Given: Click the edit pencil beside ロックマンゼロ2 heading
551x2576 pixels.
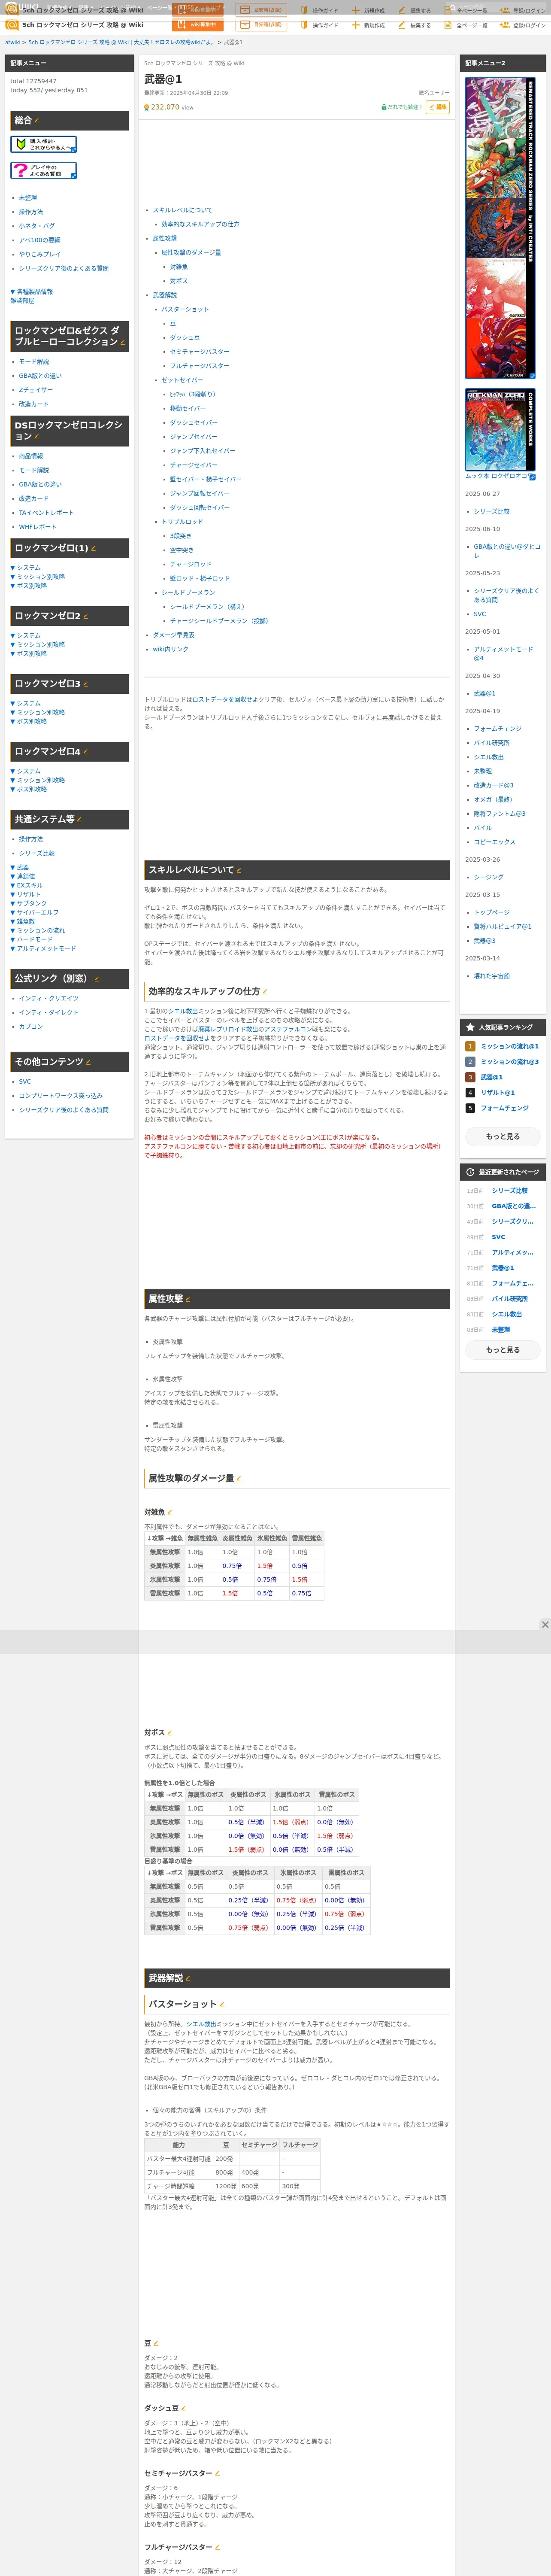Looking at the screenshot, I should 85,616.
